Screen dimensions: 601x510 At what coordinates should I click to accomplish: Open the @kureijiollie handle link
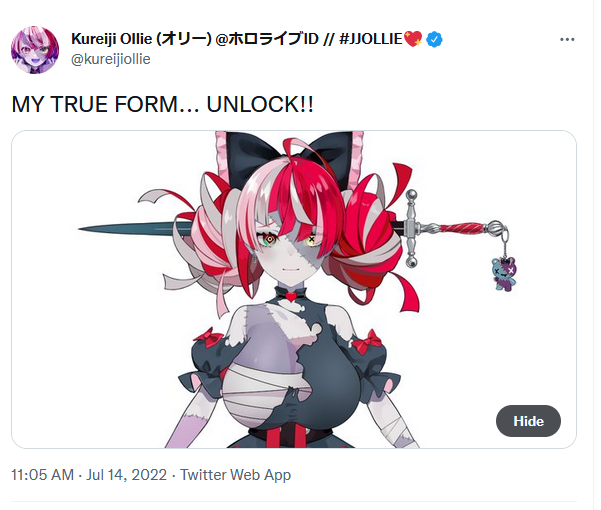tap(111, 59)
